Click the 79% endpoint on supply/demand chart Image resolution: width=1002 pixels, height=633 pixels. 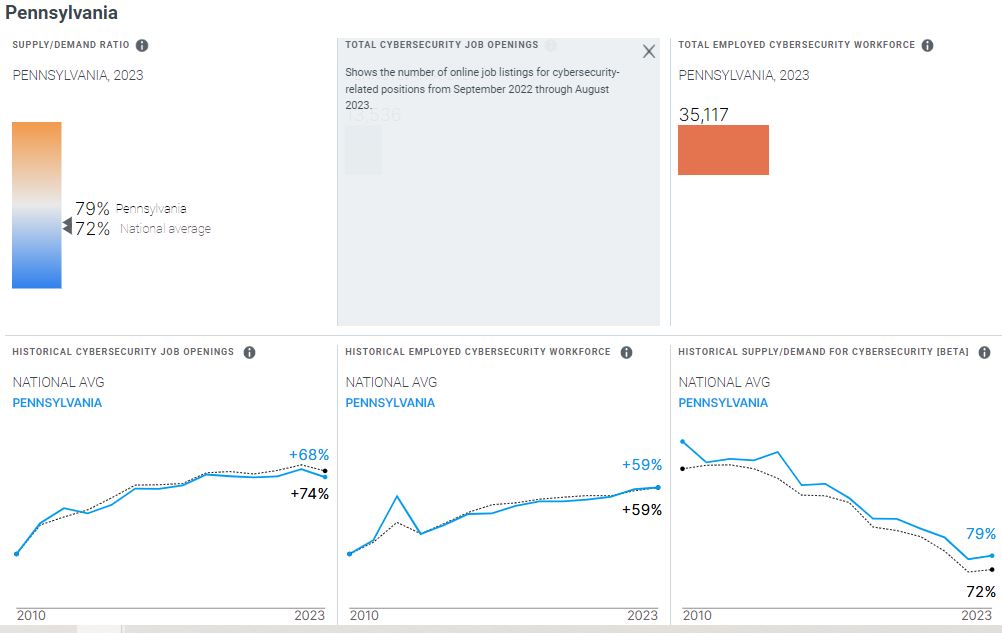tap(991, 555)
